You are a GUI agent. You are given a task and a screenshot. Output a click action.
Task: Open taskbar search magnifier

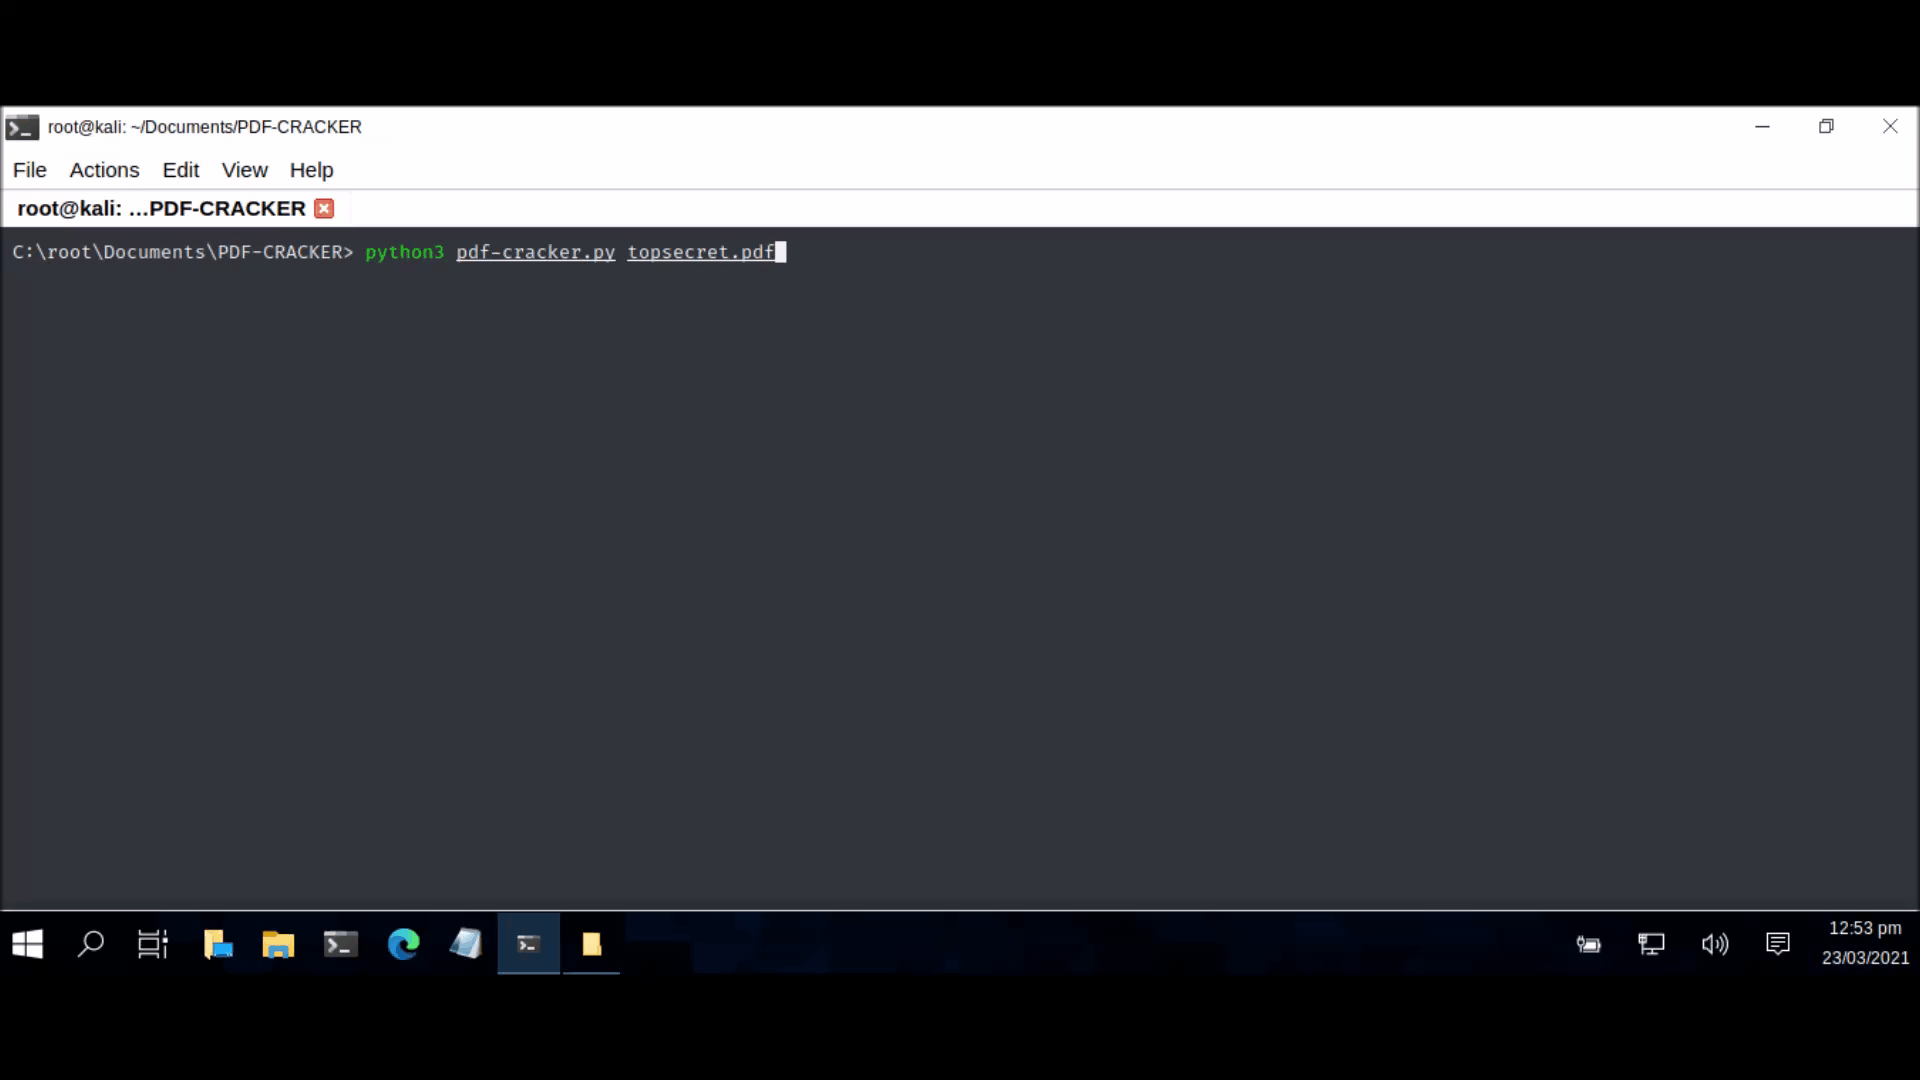[91, 944]
